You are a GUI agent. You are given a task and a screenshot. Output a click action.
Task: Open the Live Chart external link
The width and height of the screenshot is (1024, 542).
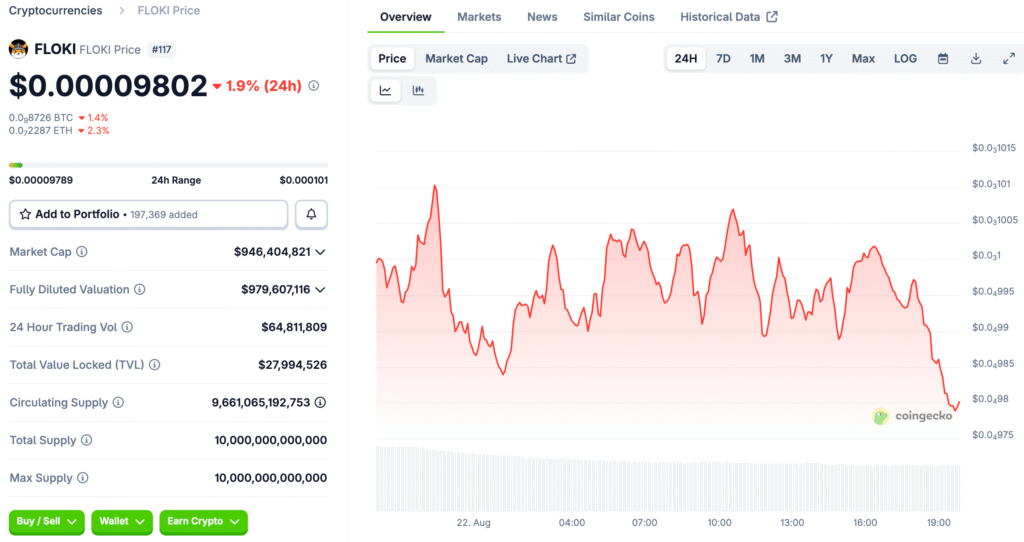pyautogui.click(x=541, y=59)
